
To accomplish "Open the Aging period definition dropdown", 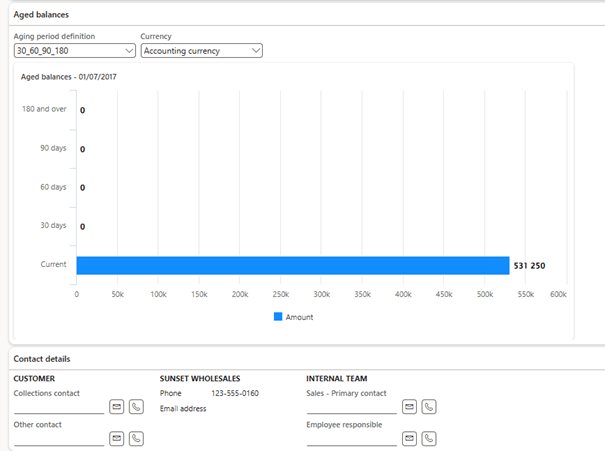I will pos(74,50).
